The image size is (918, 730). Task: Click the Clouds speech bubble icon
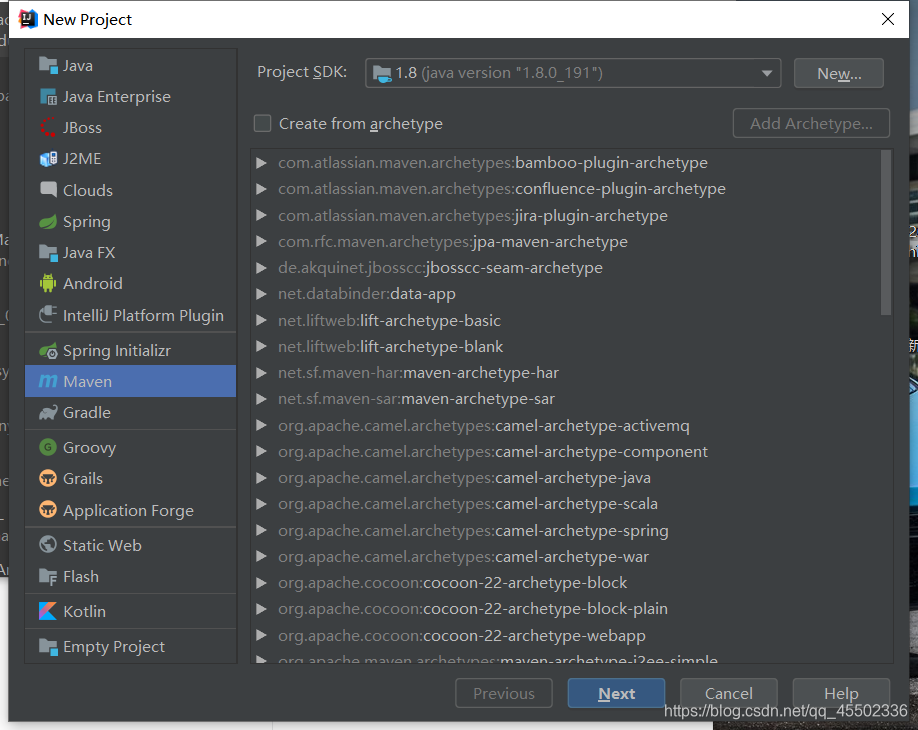(48, 190)
